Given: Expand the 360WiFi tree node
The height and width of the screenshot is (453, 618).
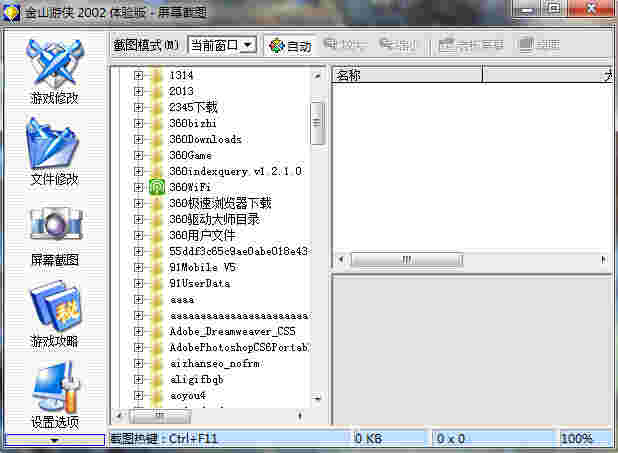Looking at the screenshot, I should point(138,187).
